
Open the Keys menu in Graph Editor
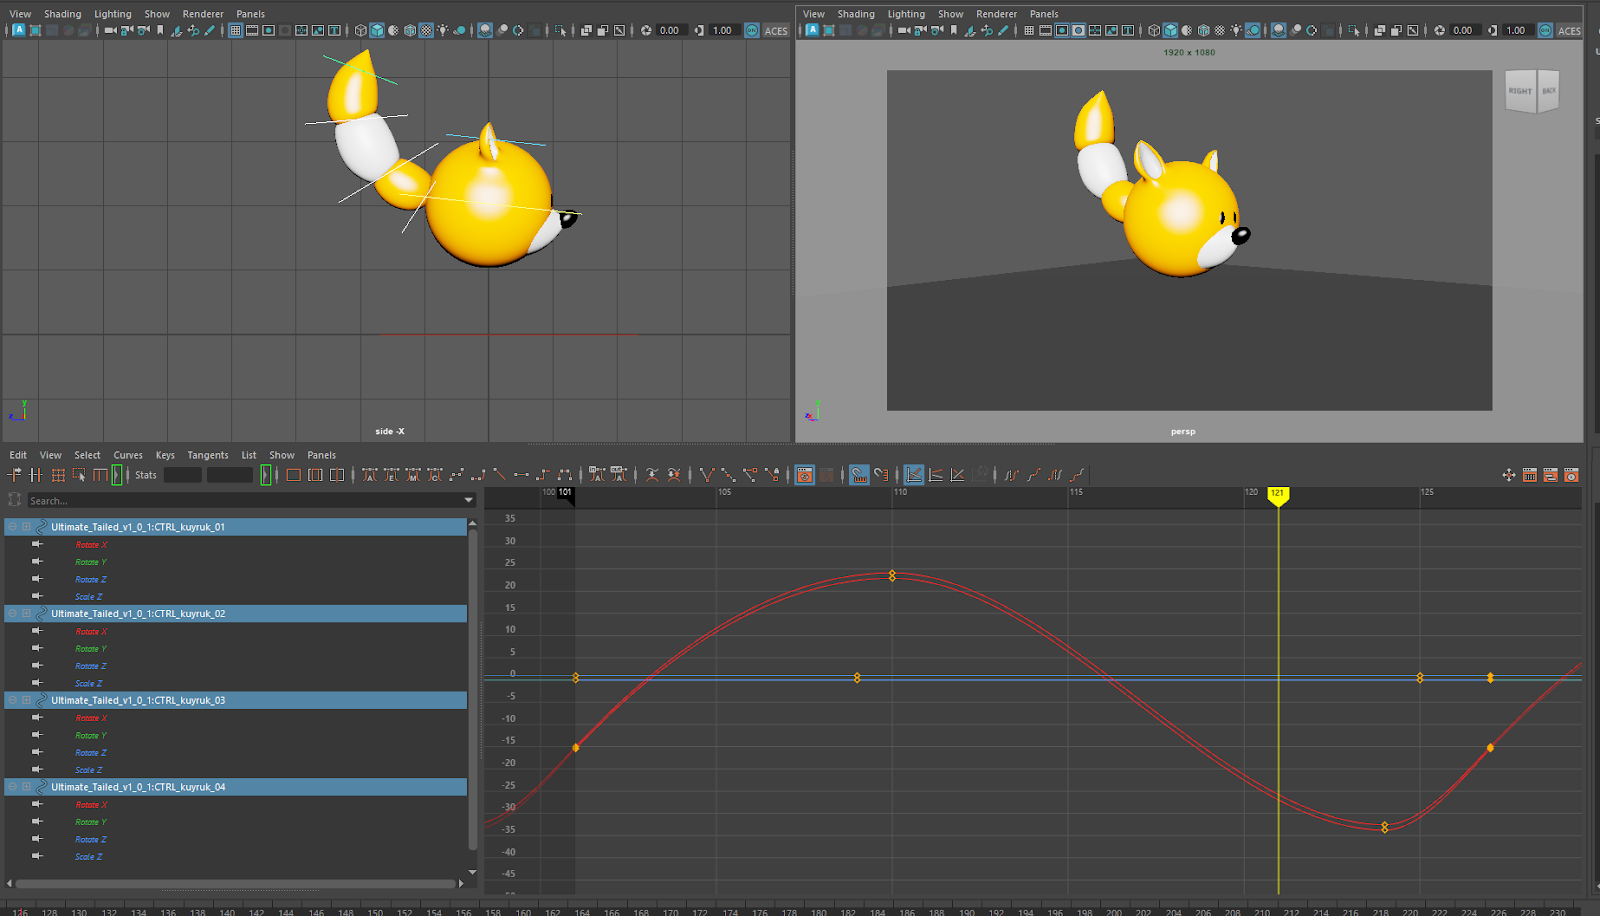pyautogui.click(x=165, y=455)
